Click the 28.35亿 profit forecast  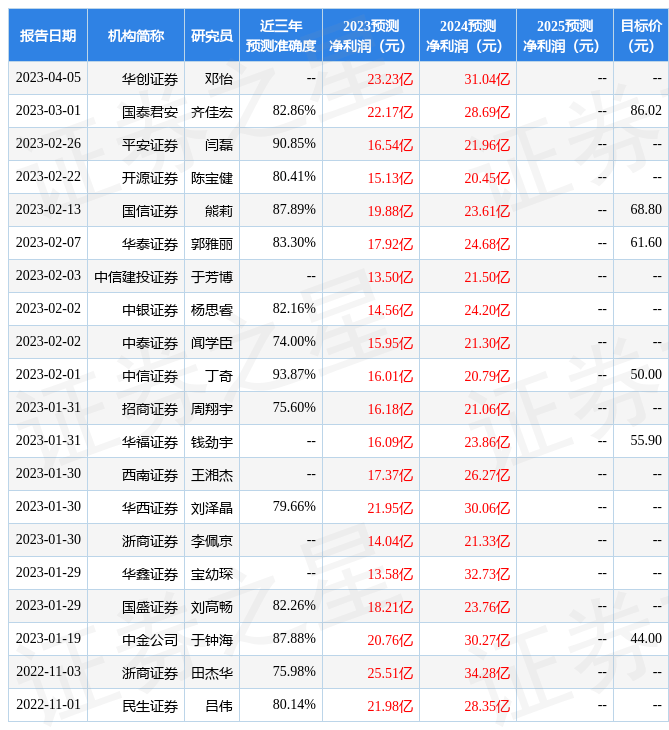click(487, 707)
